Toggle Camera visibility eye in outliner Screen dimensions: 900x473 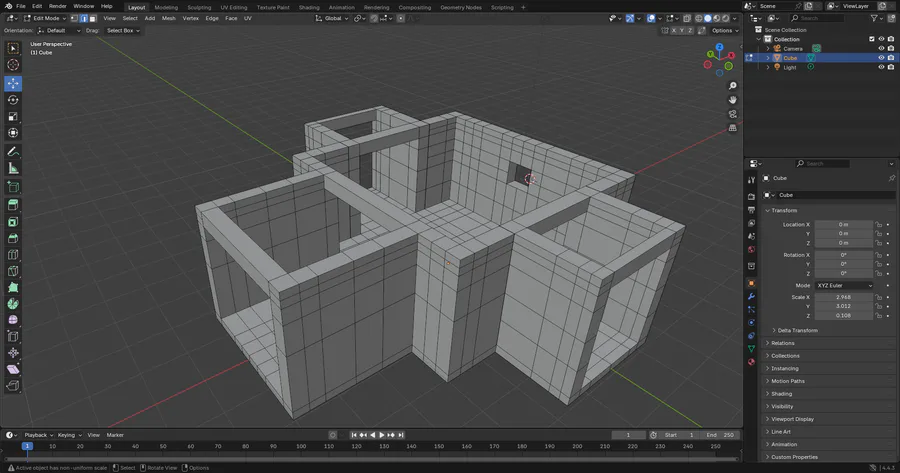881,48
